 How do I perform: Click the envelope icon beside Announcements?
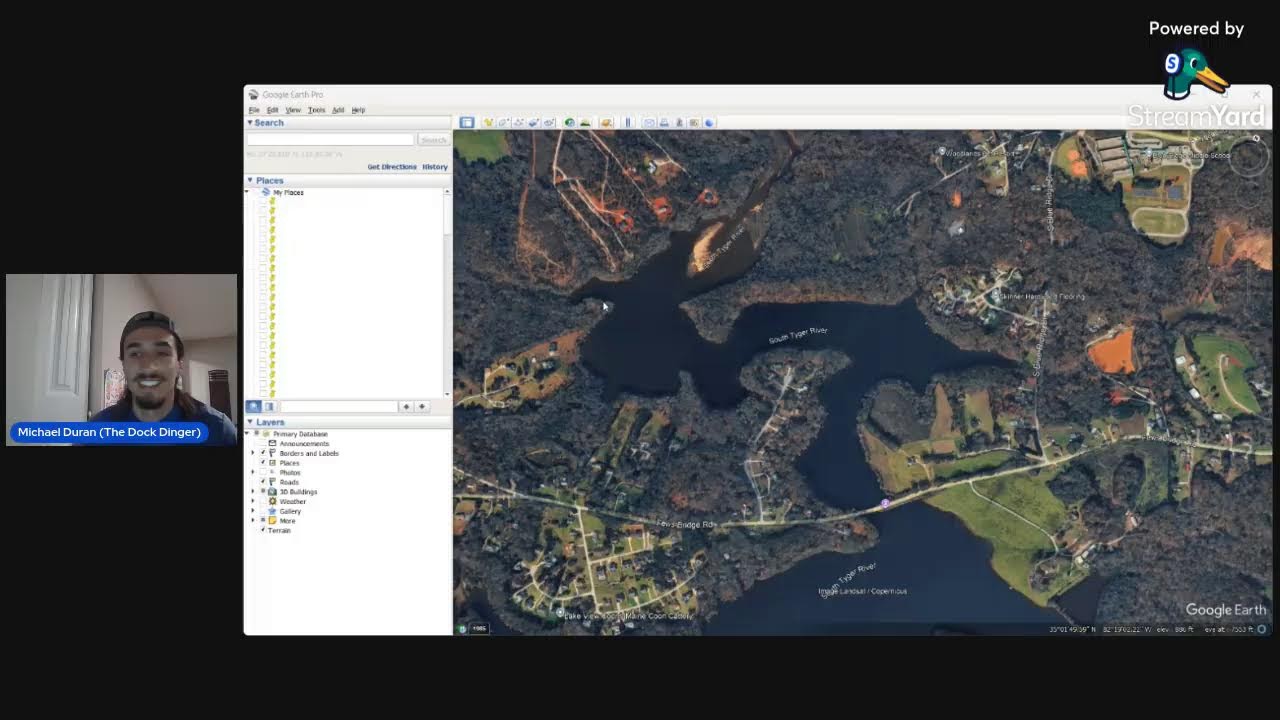(273, 444)
